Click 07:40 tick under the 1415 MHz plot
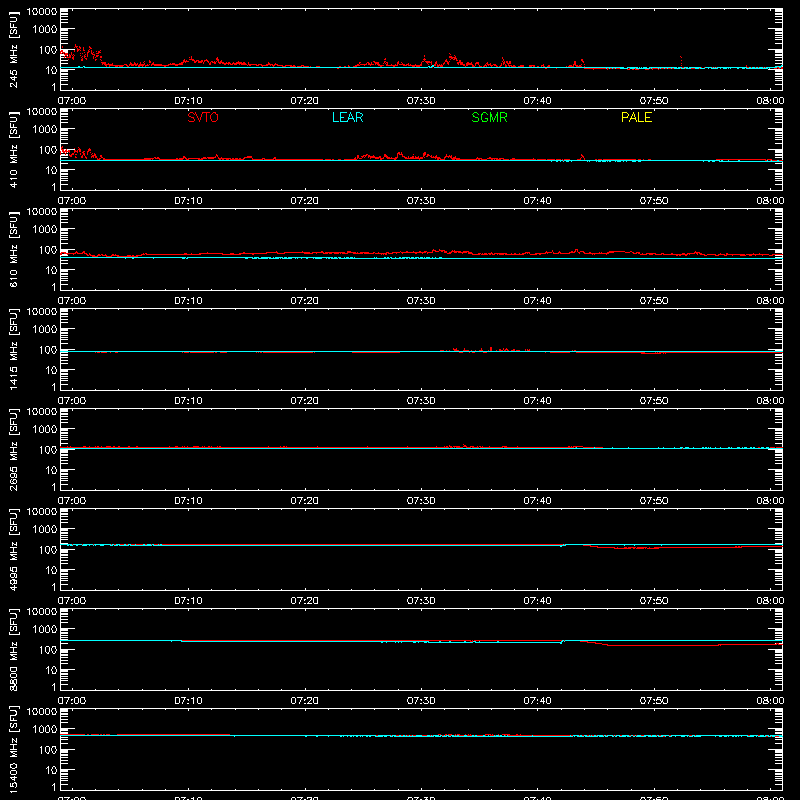The width and height of the screenshot is (800, 800). [x=537, y=401]
